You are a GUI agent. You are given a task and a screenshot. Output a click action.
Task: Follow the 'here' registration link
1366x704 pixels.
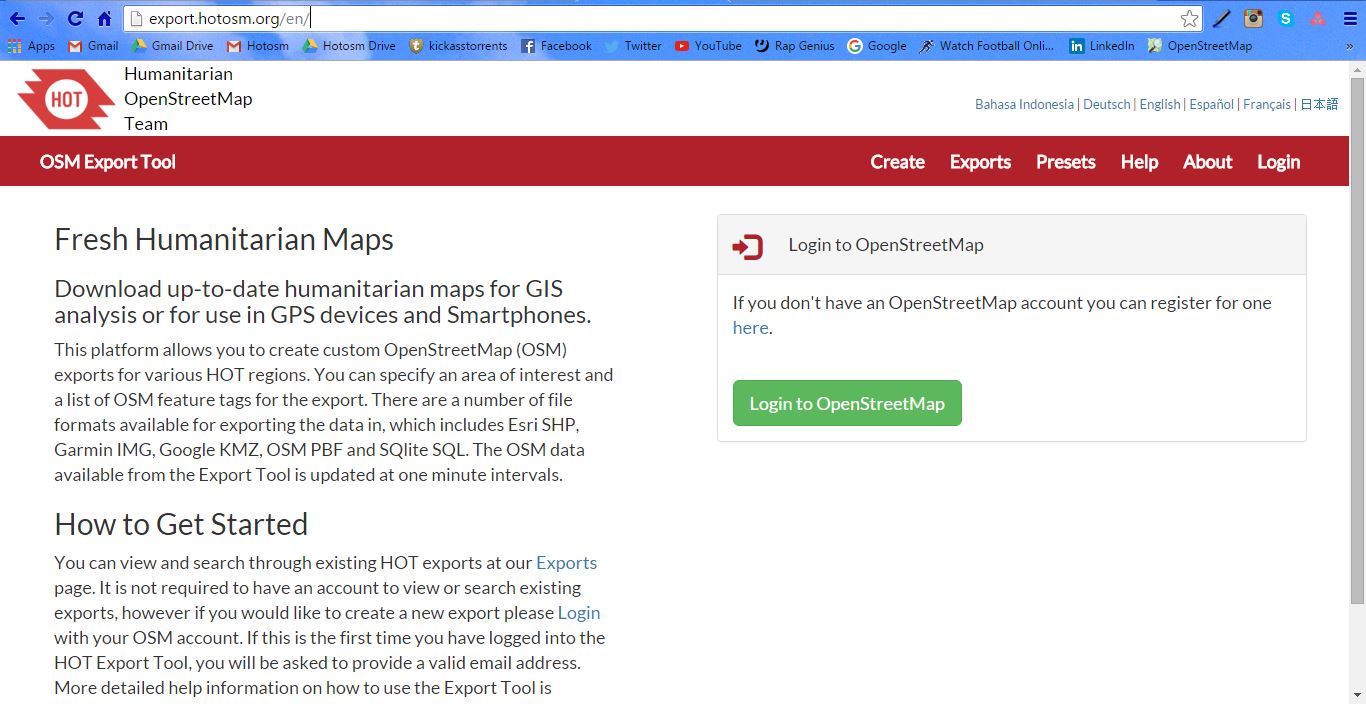click(x=750, y=328)
